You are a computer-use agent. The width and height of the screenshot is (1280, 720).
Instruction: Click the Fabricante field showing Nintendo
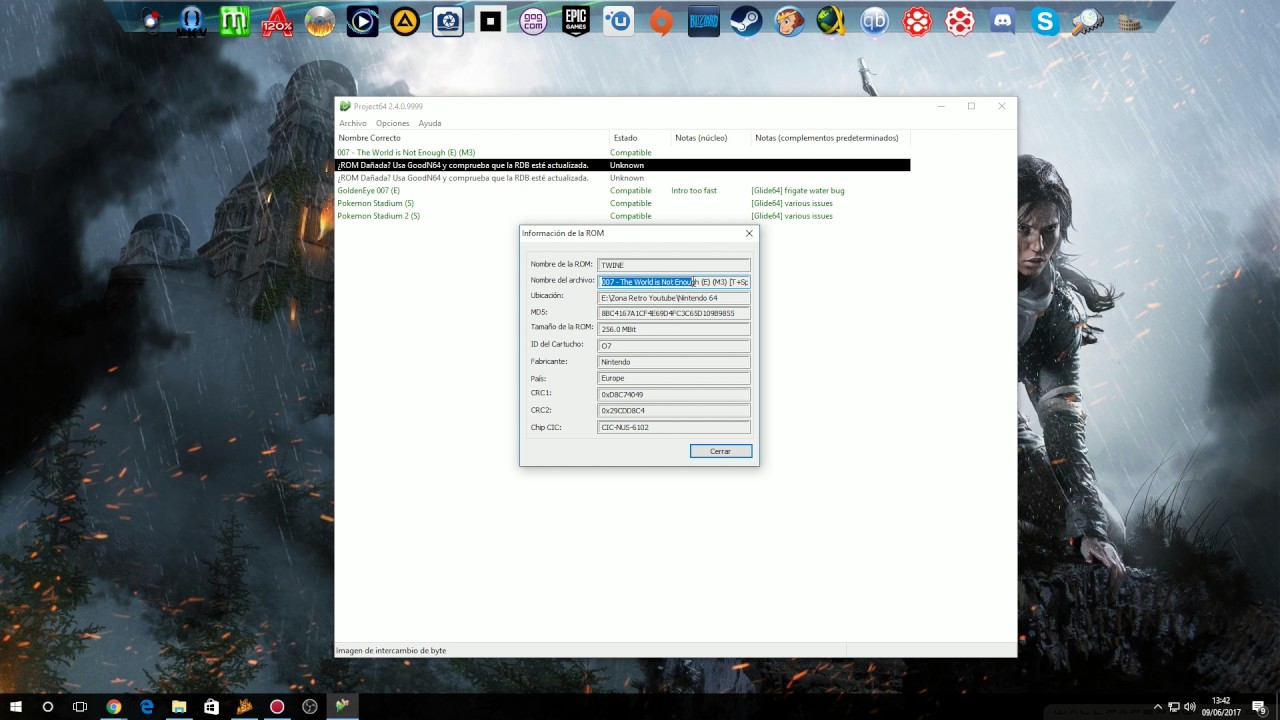pos(674,362)
